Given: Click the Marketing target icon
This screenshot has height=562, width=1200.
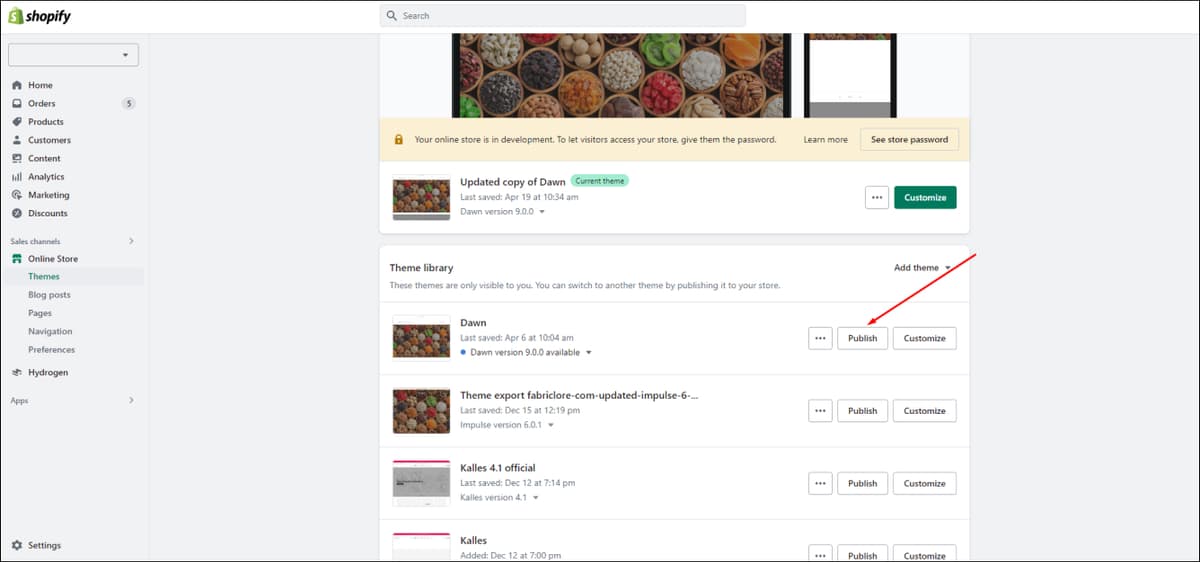Looking at the screenshot, I should click(17, 195).
